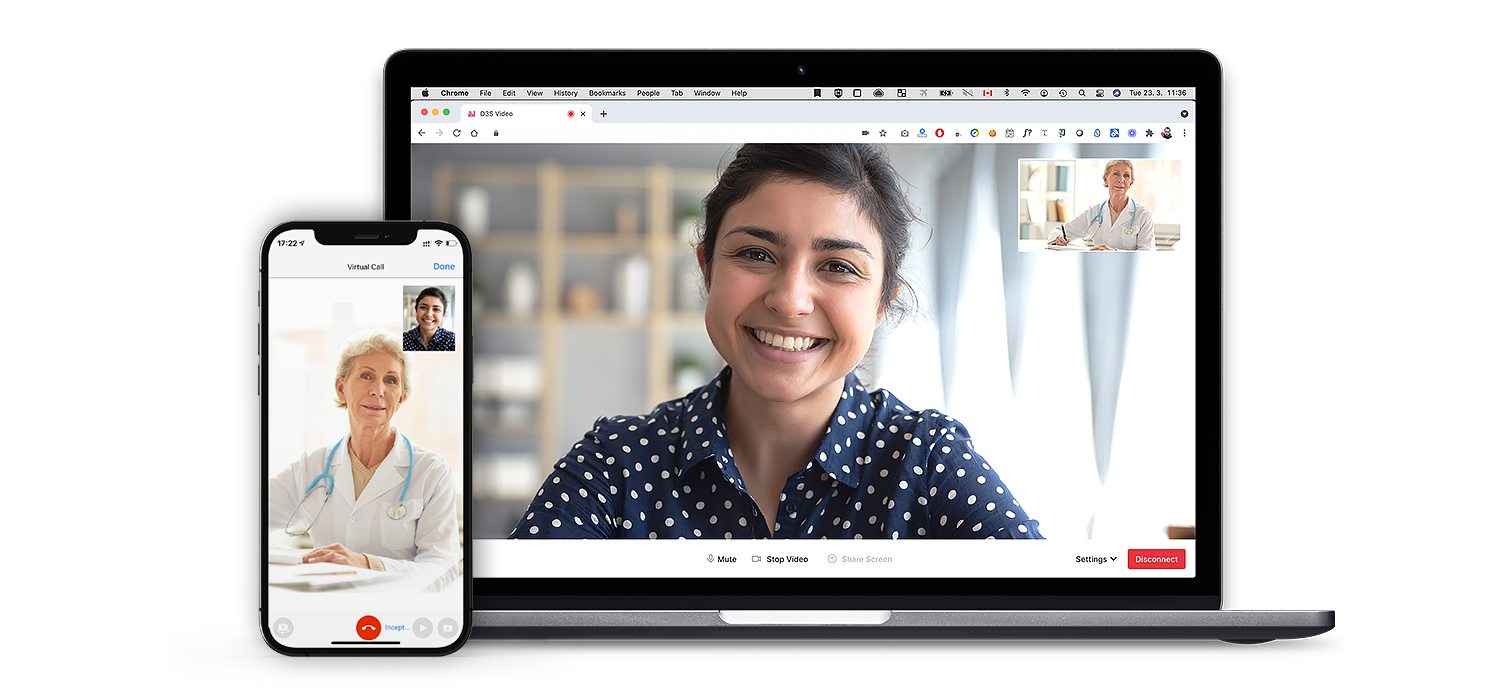Viewport: 1506px width, 700px height.
Task: Tap the play button on the phone call screen
Action: [421, 628]
